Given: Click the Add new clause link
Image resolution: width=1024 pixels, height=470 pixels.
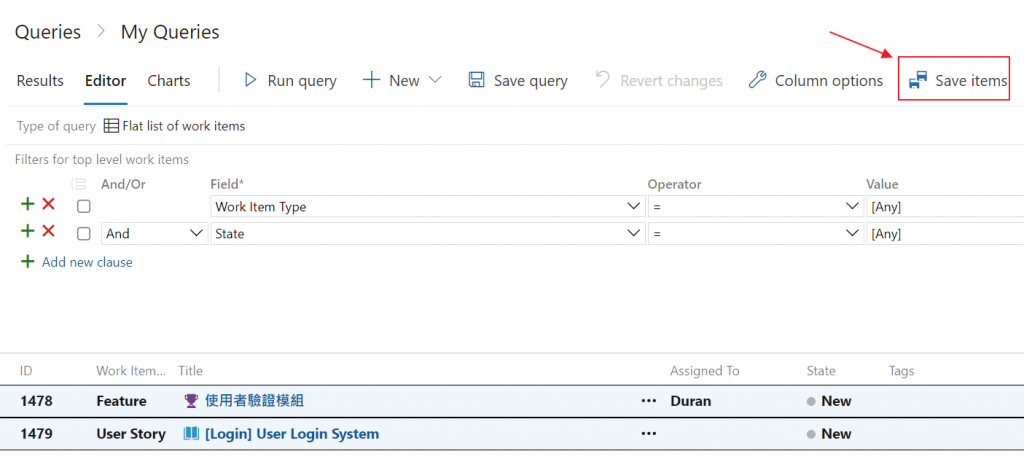Looking at the screenshot, I should pos(86,262).
